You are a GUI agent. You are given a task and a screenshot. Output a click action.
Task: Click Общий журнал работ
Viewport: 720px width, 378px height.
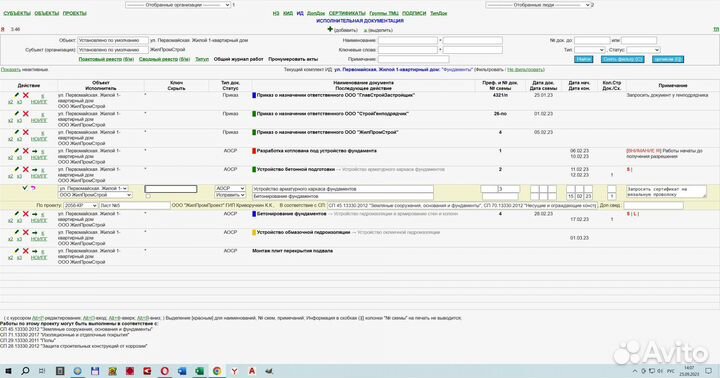click(239, 59)
